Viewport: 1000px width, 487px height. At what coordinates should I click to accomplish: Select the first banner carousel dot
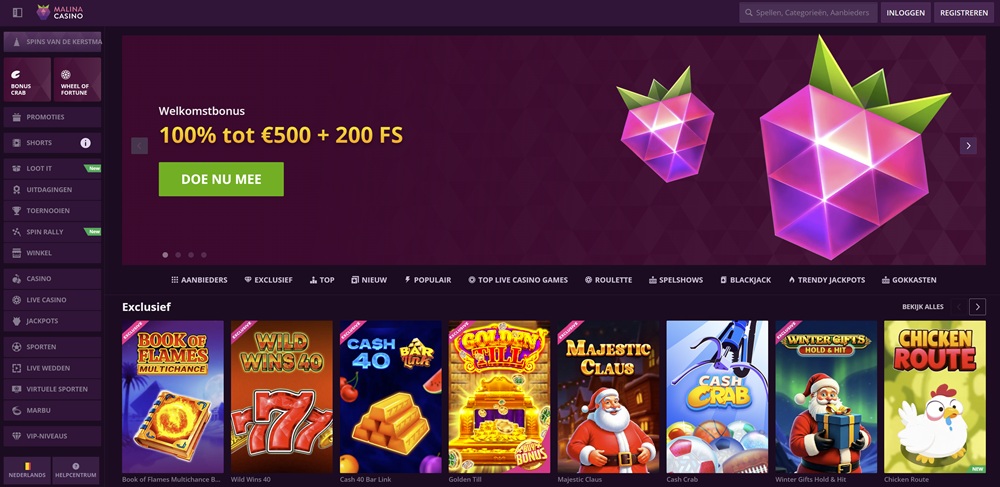165,255
